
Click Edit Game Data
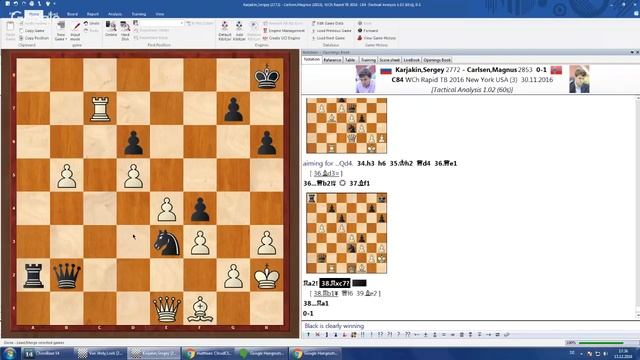point(327,23)
